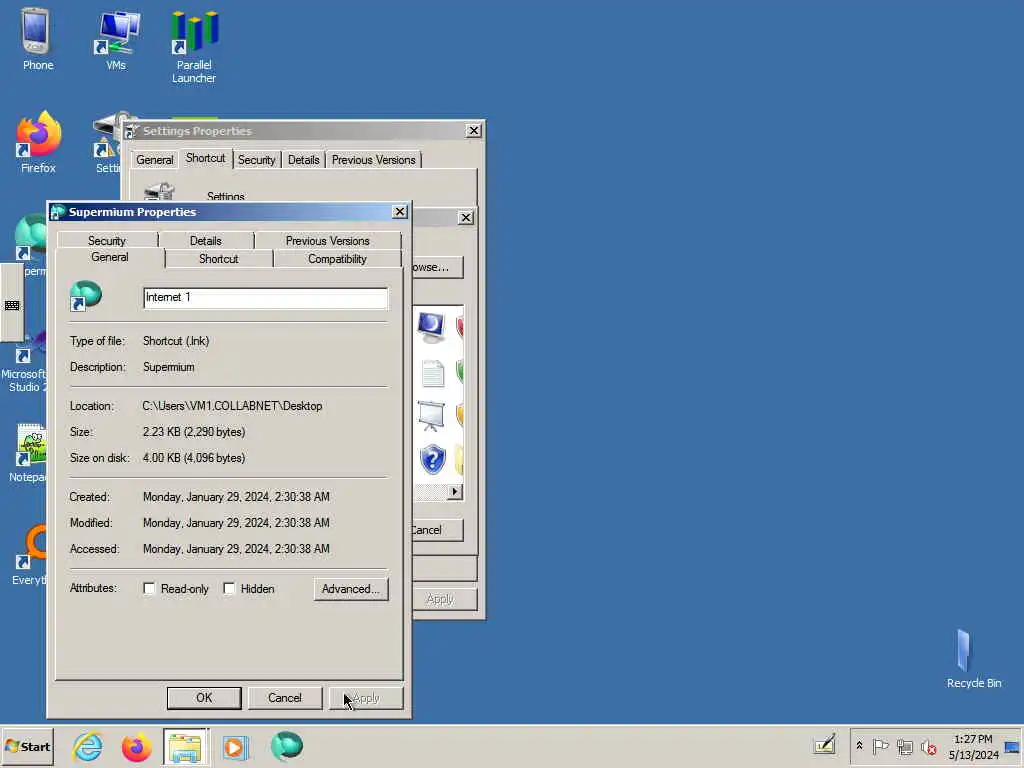Click the shortcut name field containing Internet 1
The width and height of the screenshot is (1024, 768).
click(x=265, y=298)
